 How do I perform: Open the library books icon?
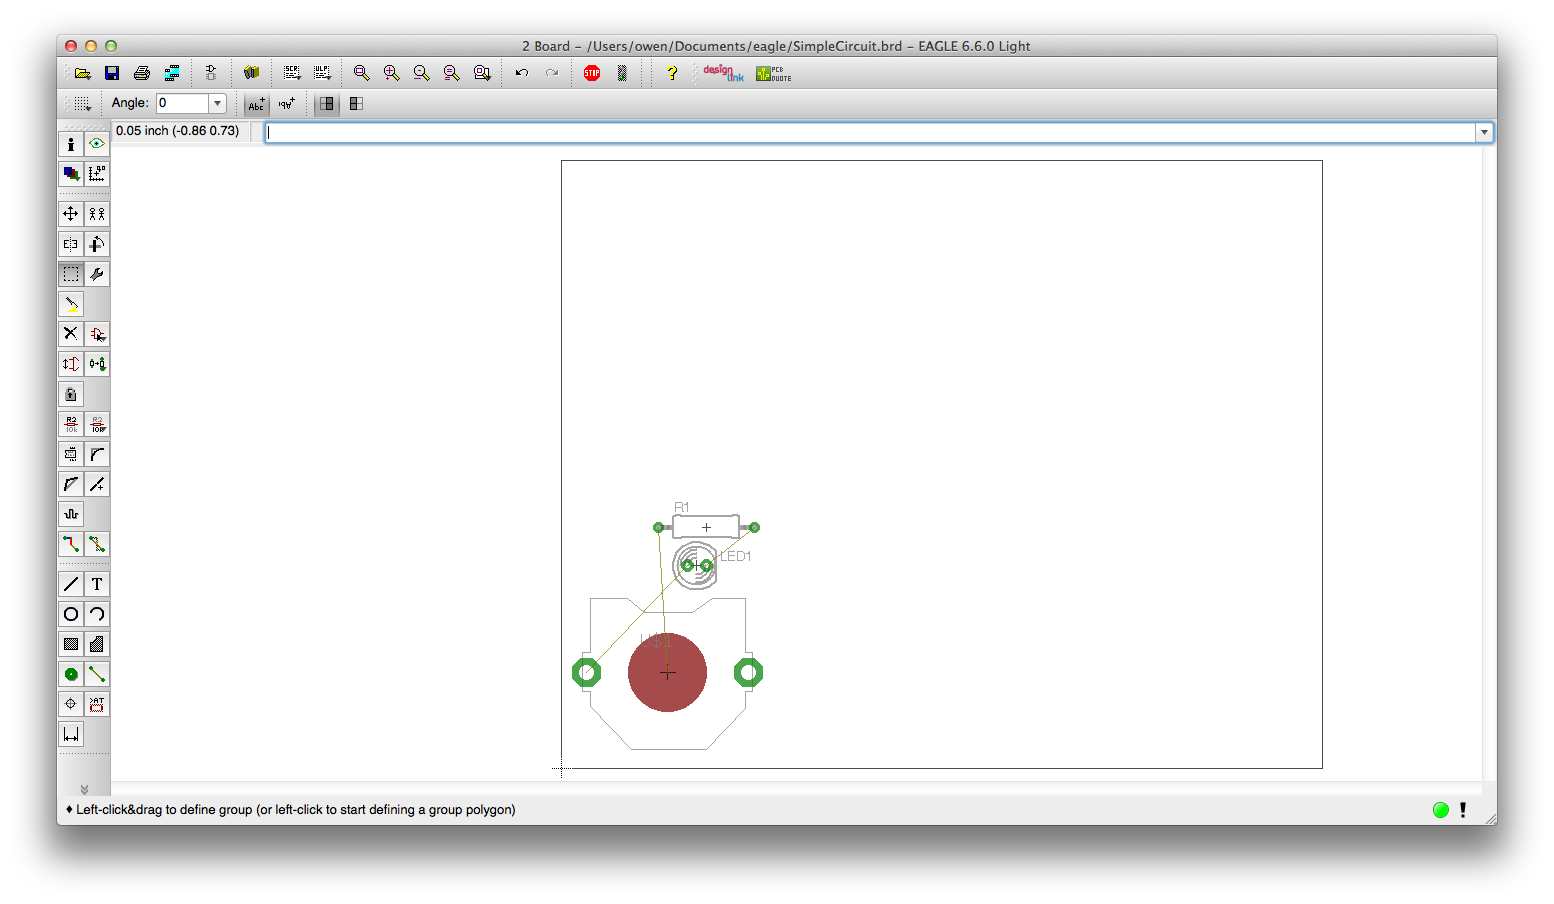pos(251,73)
